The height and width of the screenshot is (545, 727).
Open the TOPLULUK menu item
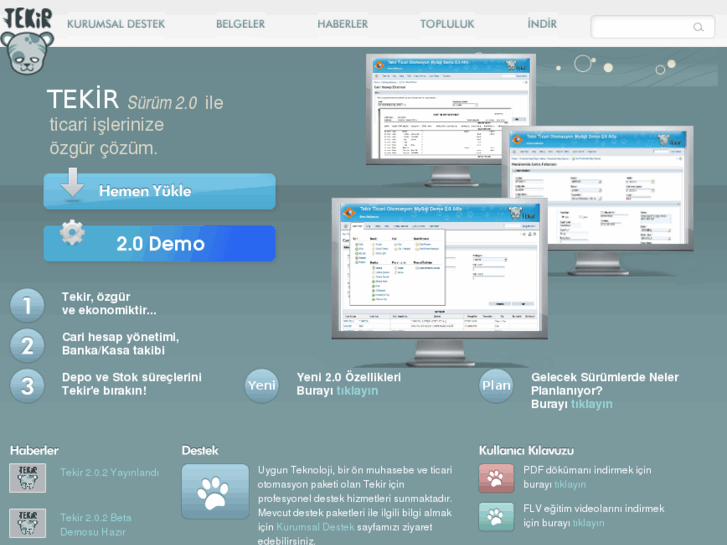point(447,24)
